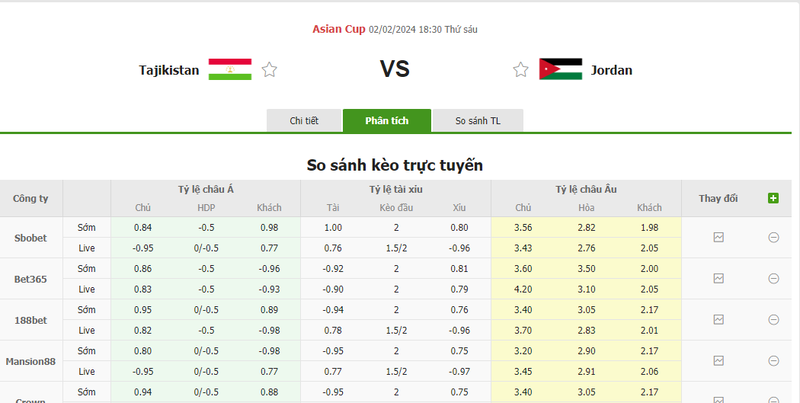
Task: Click the HDP column subheader
Action: [206, 208]
